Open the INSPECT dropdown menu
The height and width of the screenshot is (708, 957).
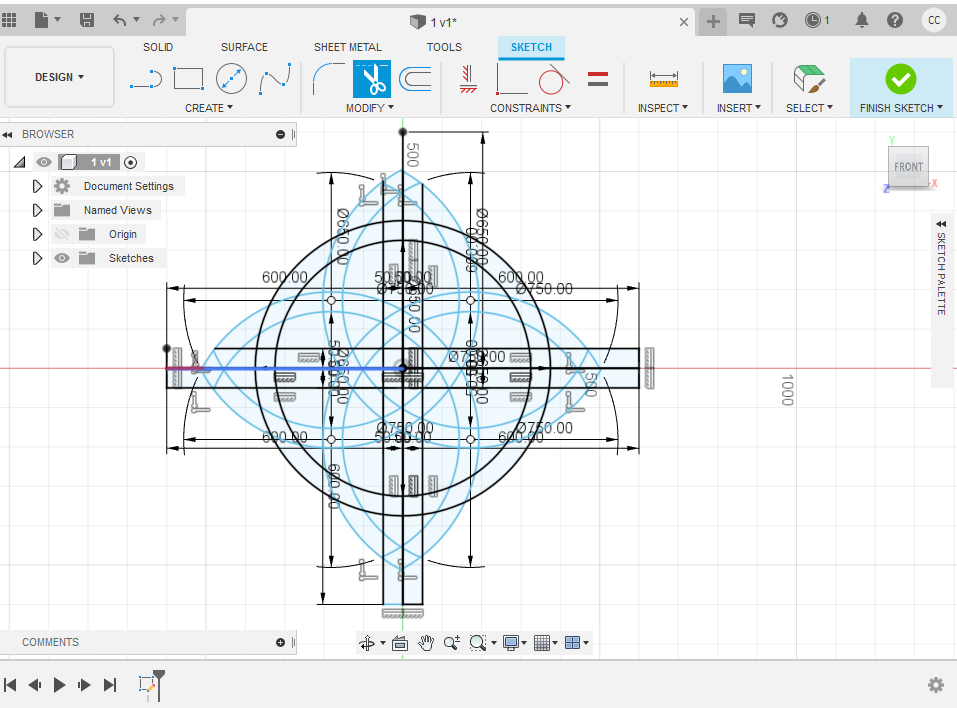tap(663, 108)
